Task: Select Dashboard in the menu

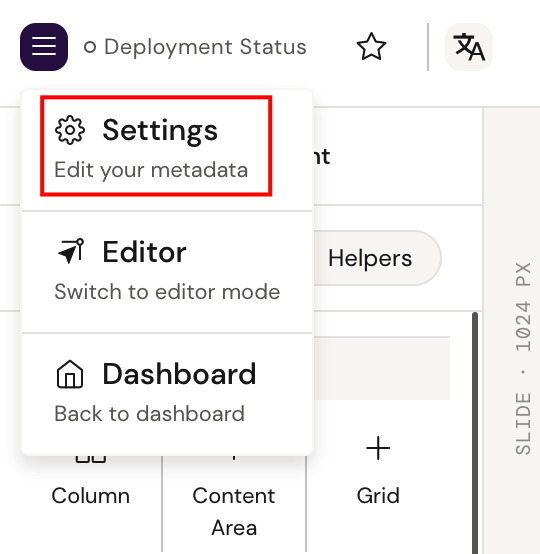Action: click(167, 394)
